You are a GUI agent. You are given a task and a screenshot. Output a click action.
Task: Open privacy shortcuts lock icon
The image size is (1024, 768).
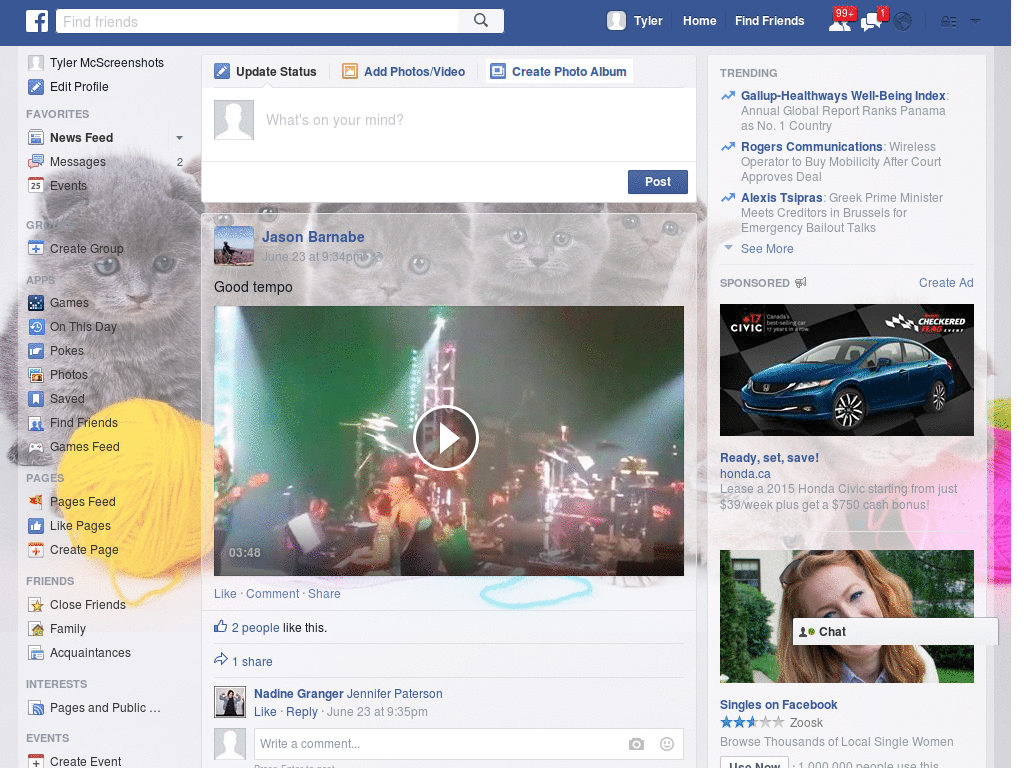point(948,22)
